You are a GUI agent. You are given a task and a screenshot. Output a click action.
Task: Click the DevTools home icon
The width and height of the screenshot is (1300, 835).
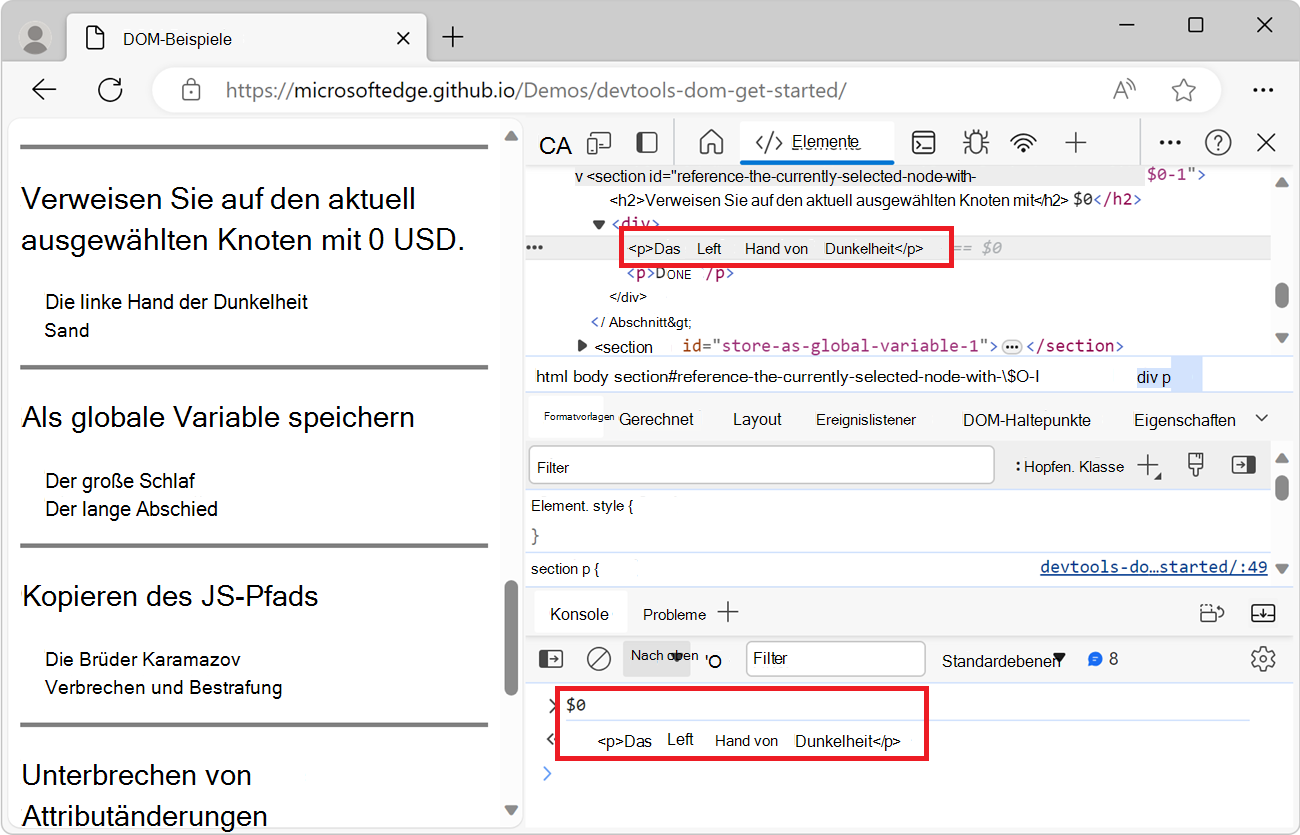point(710,143)
